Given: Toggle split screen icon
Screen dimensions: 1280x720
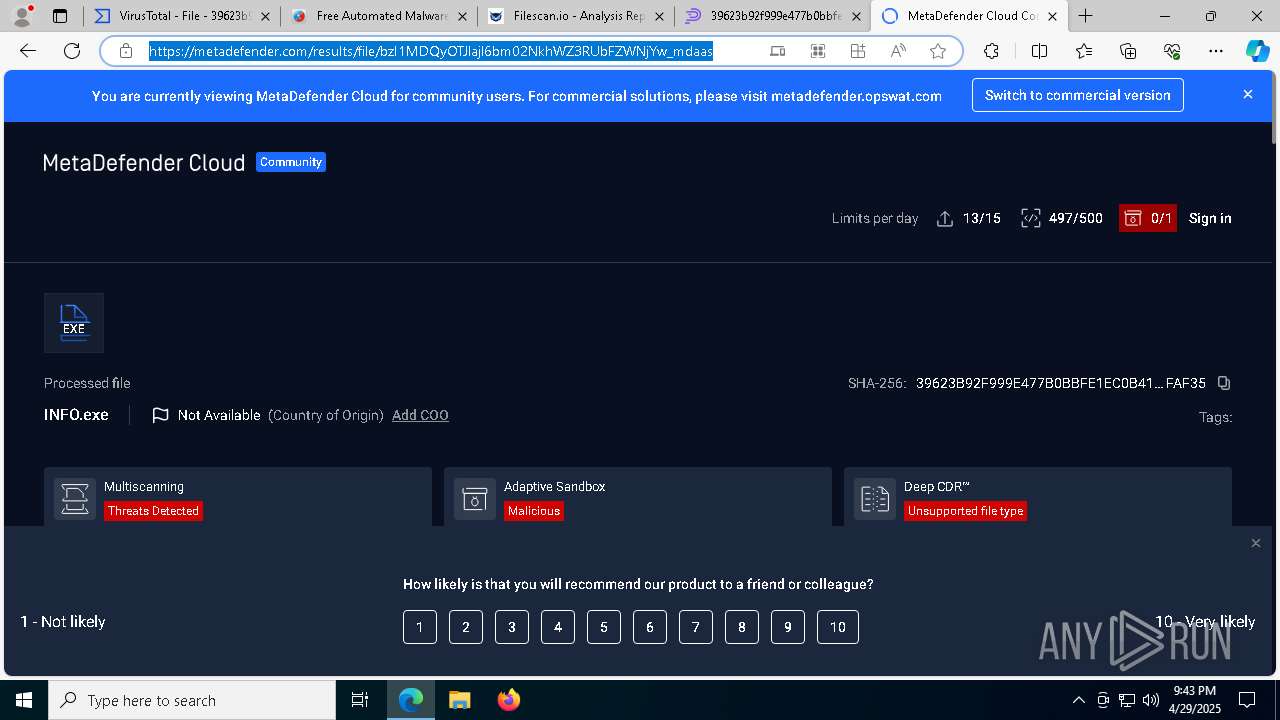Looking at the screenshot, I should pyautogui.click(x=1039, y=51).
